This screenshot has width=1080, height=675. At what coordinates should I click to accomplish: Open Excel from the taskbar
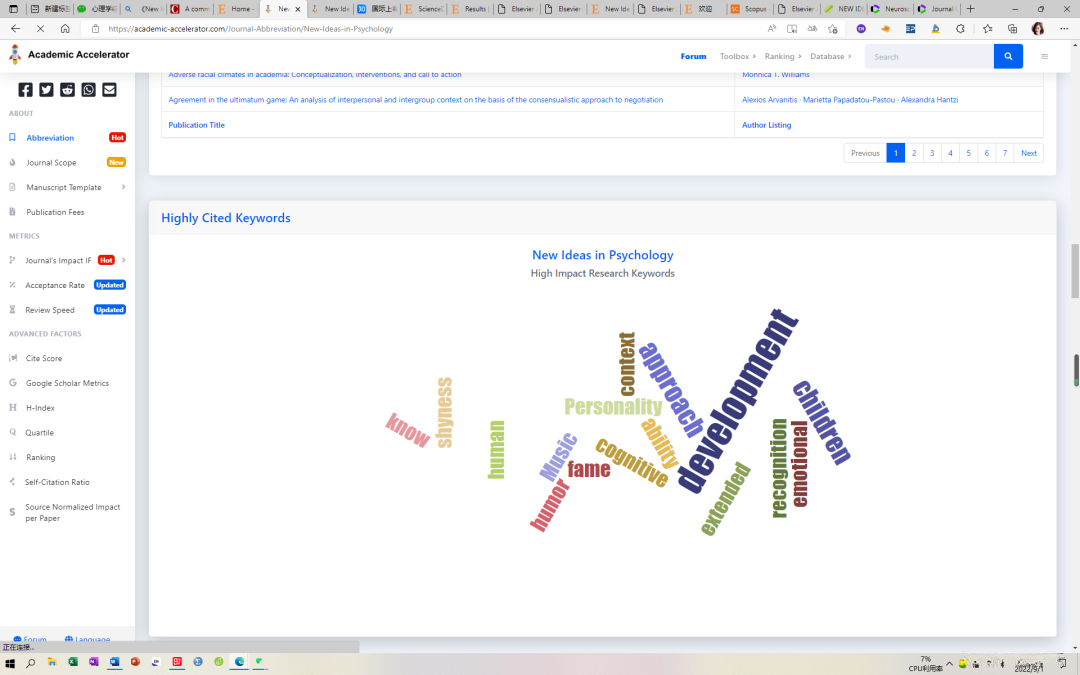pos(72,662)
